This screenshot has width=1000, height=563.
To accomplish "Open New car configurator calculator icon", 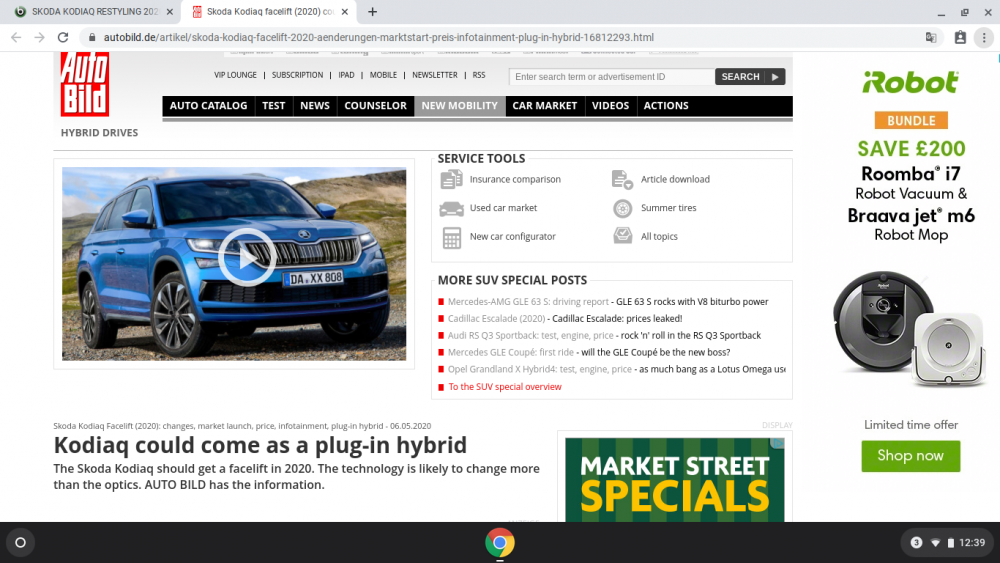I will [452, 237].
